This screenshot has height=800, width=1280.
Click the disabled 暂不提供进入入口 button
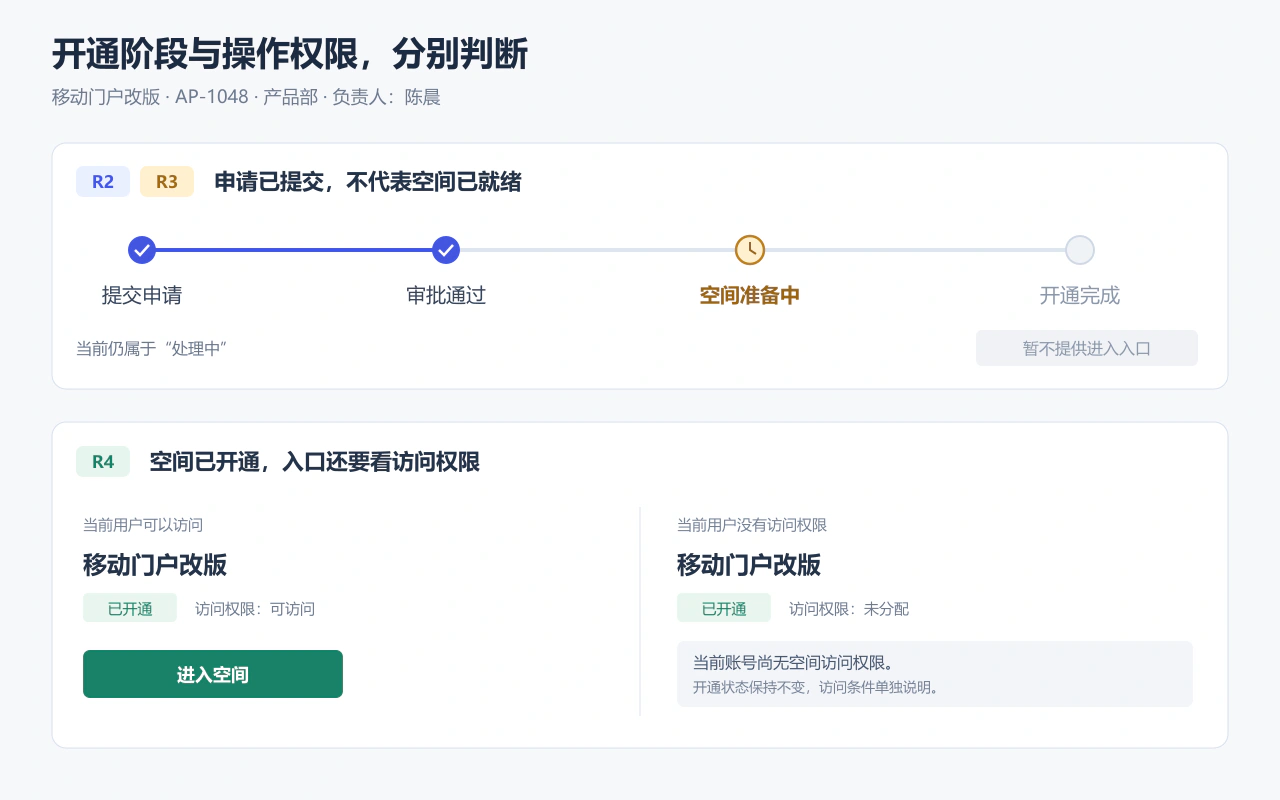pos(1087,348)
